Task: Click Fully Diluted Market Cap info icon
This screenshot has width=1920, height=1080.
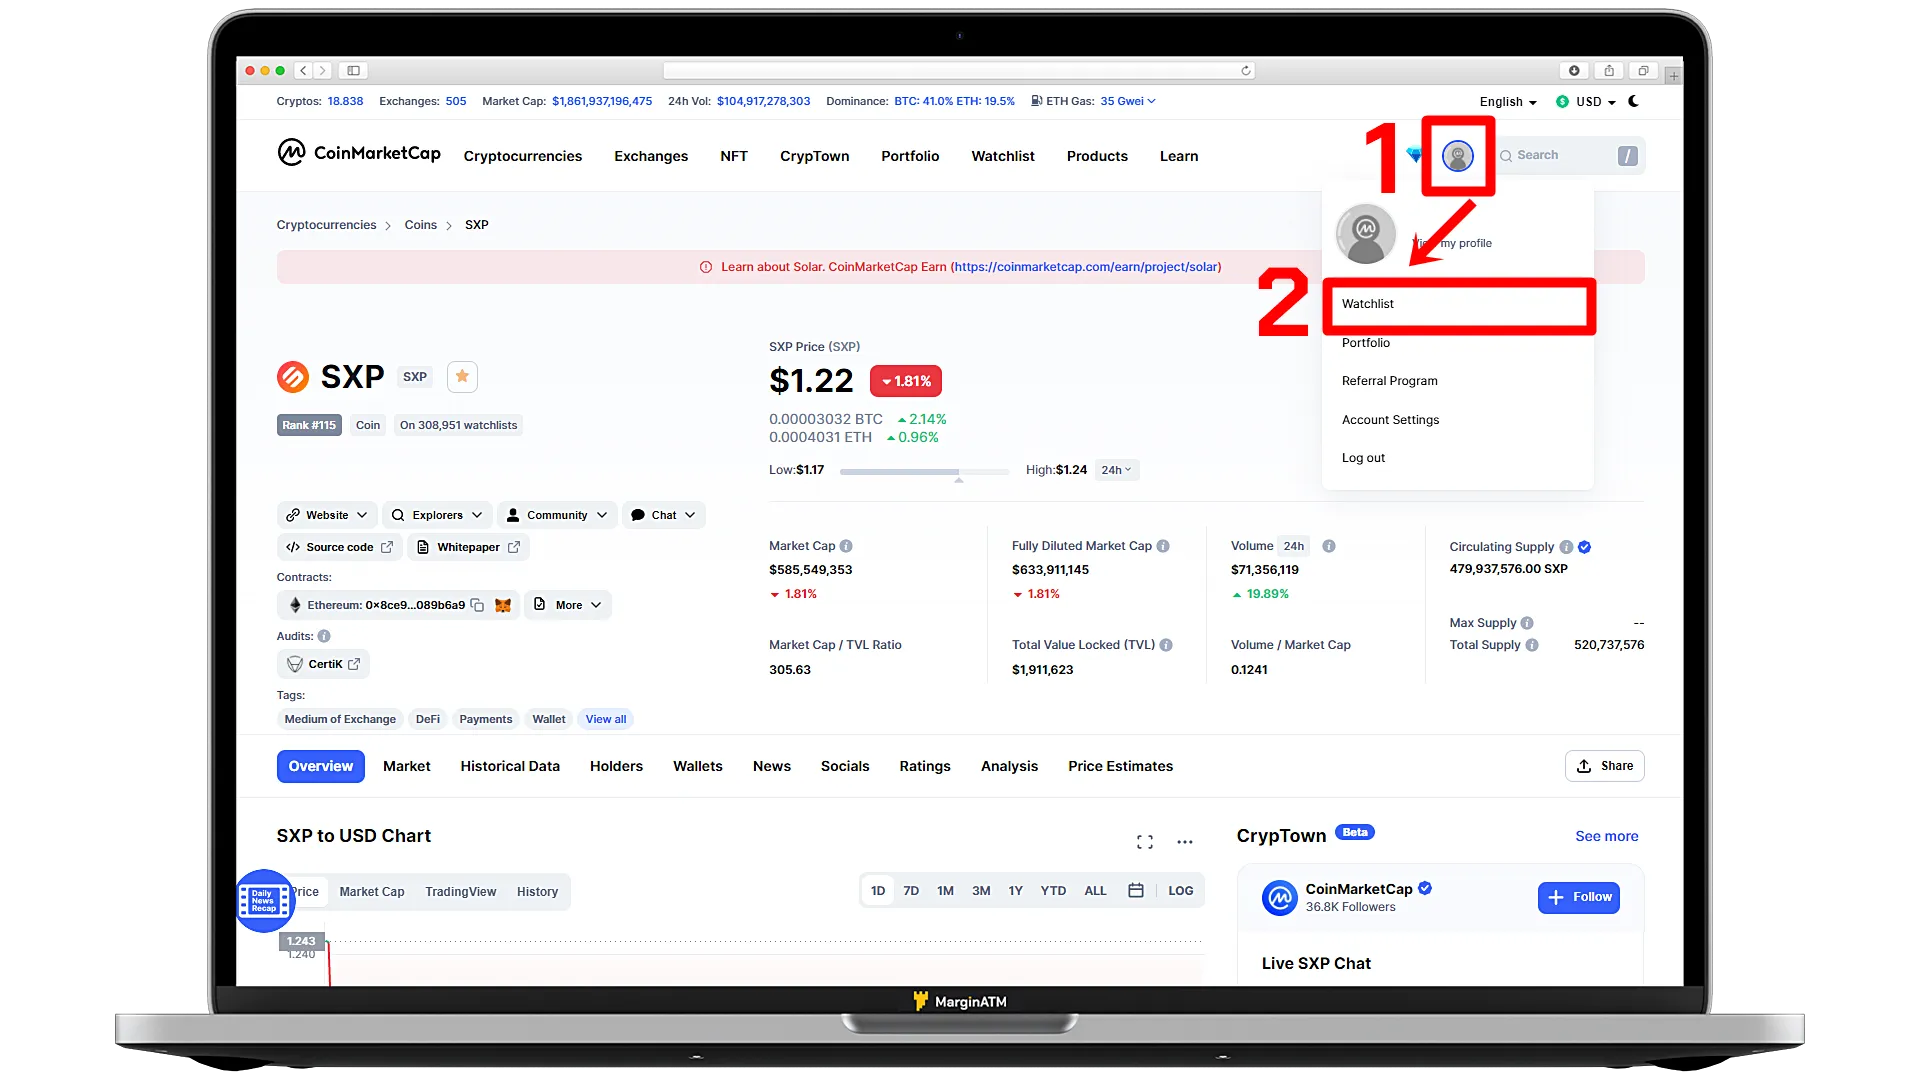Action: (1163, 546)
